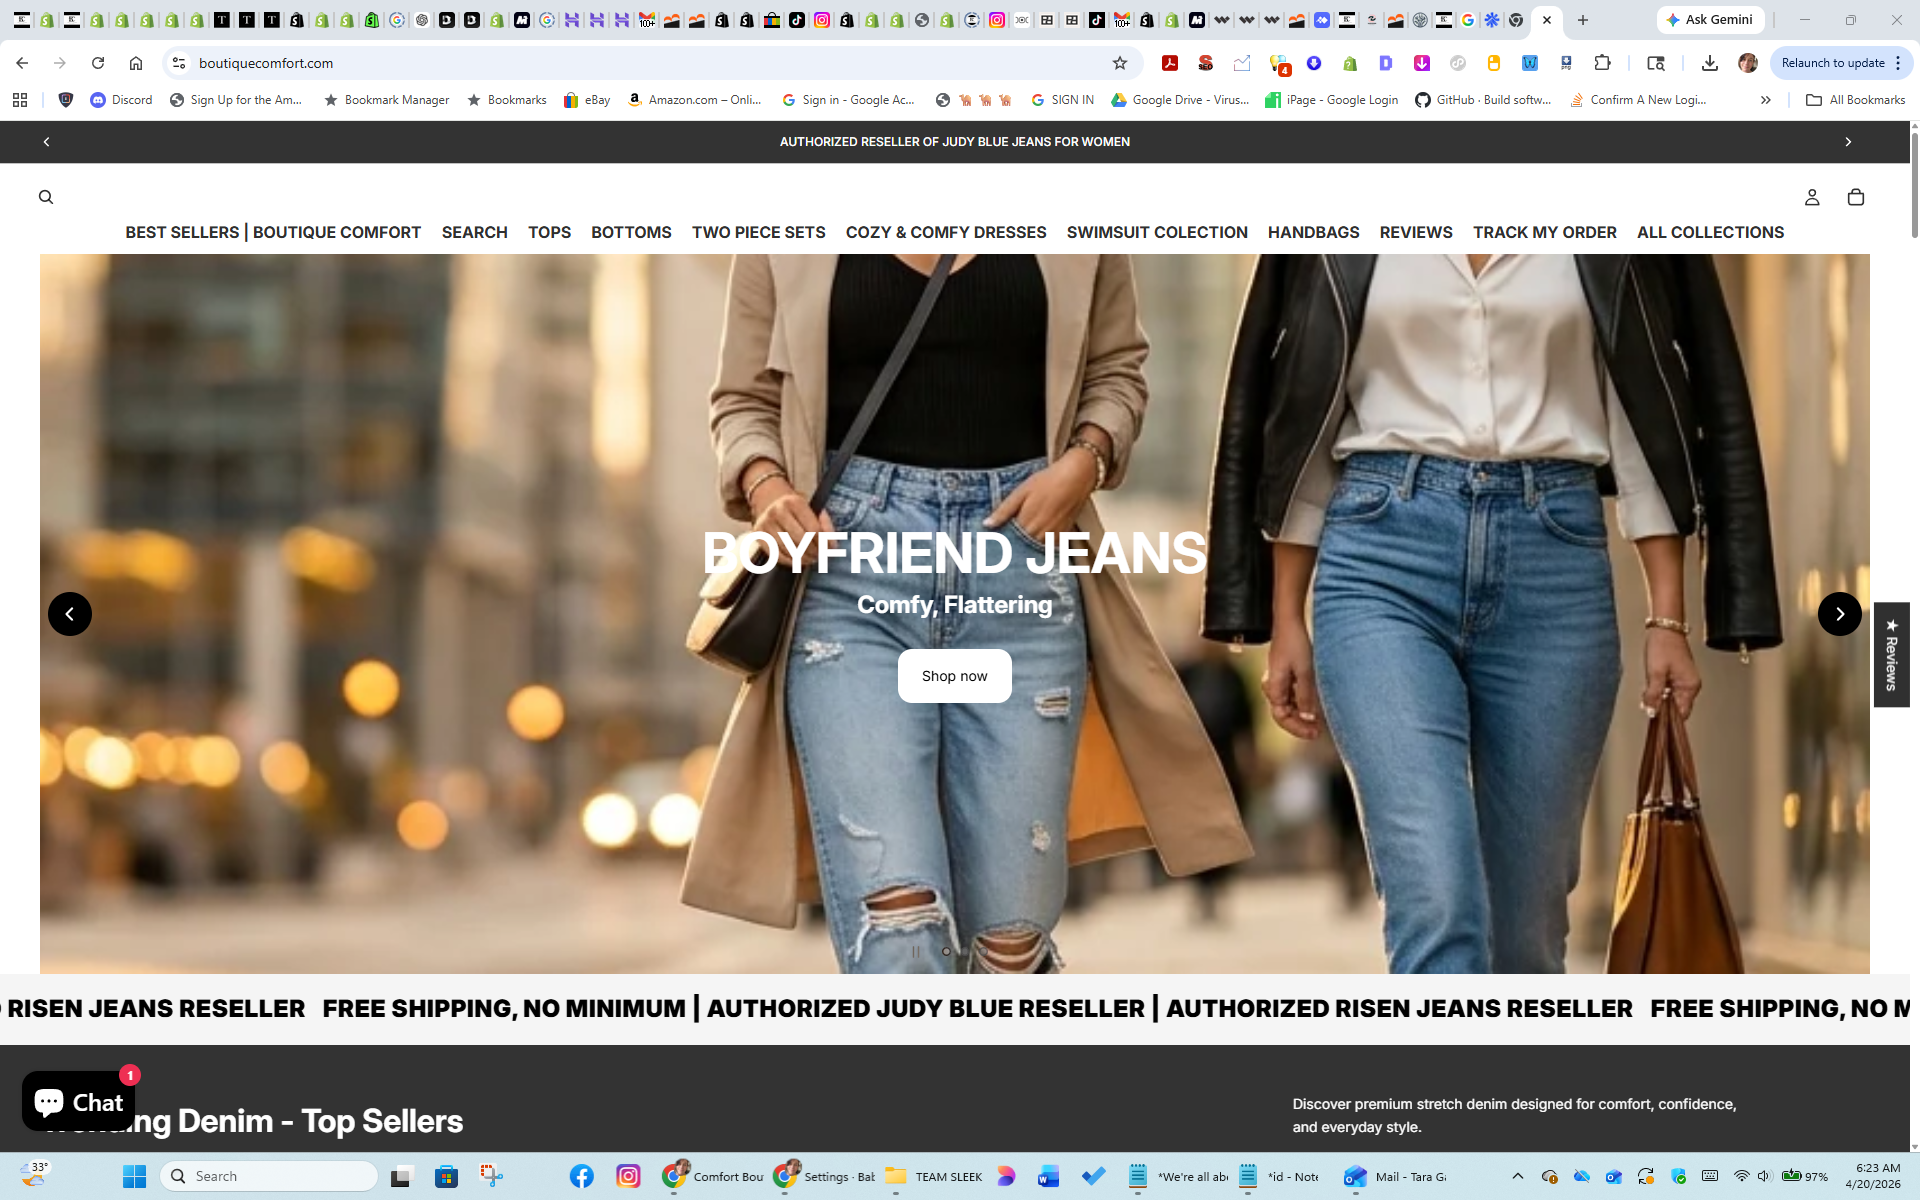Expand the hidden bookmarks overflow chevron

point(1766,100)
